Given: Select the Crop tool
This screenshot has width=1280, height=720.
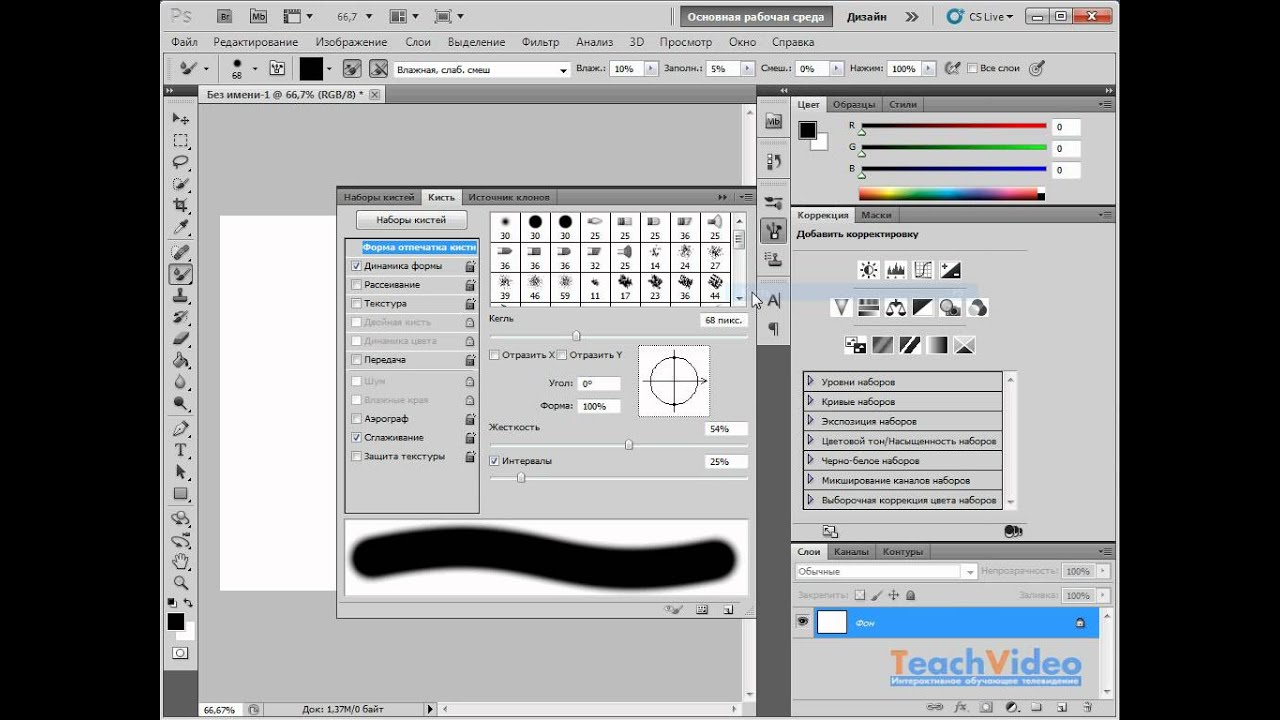Looking at the screenshot, I should click(181, 206).
